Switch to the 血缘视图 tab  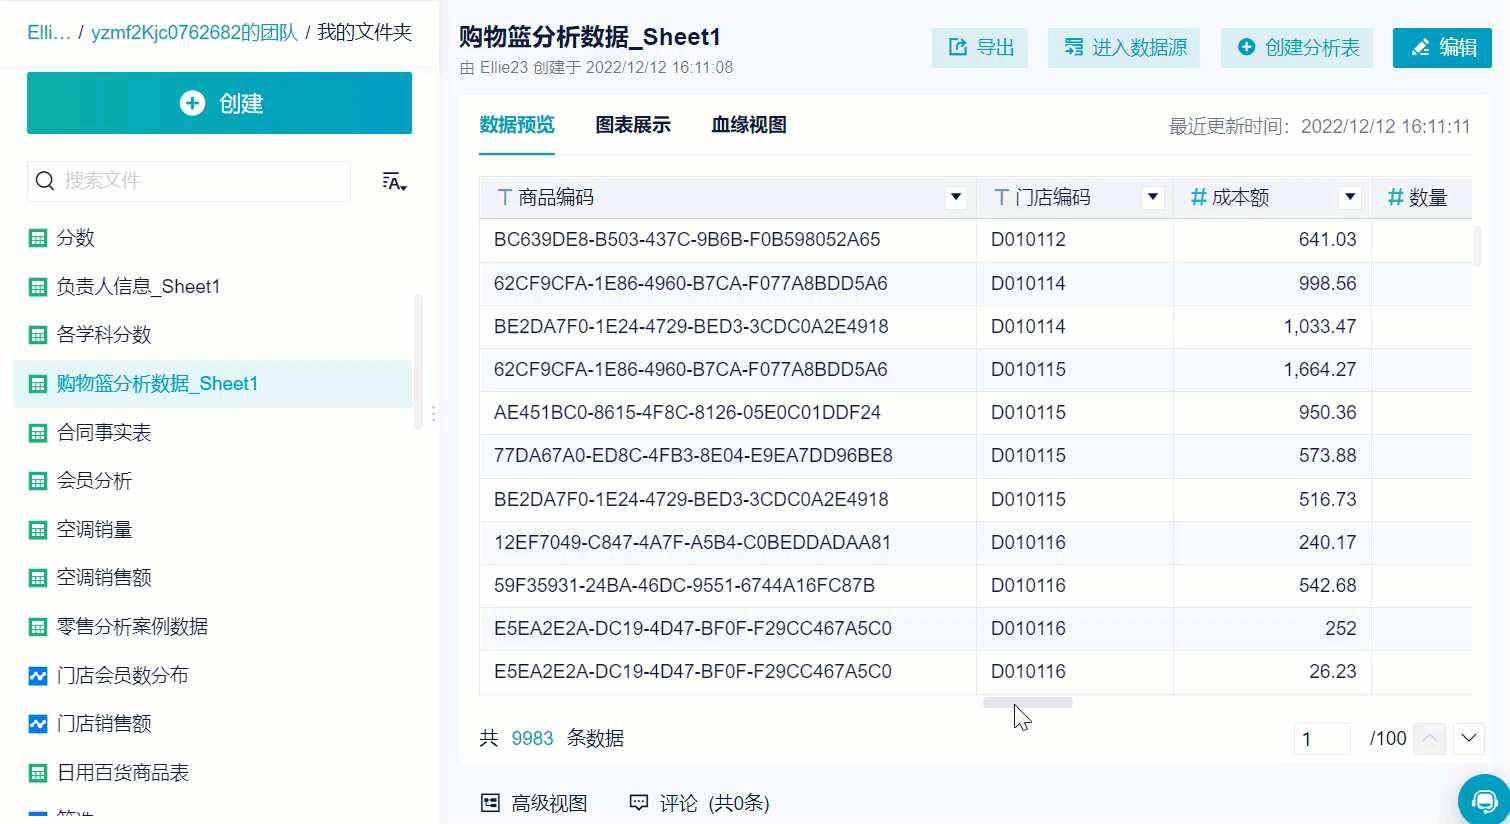[747, 125]
